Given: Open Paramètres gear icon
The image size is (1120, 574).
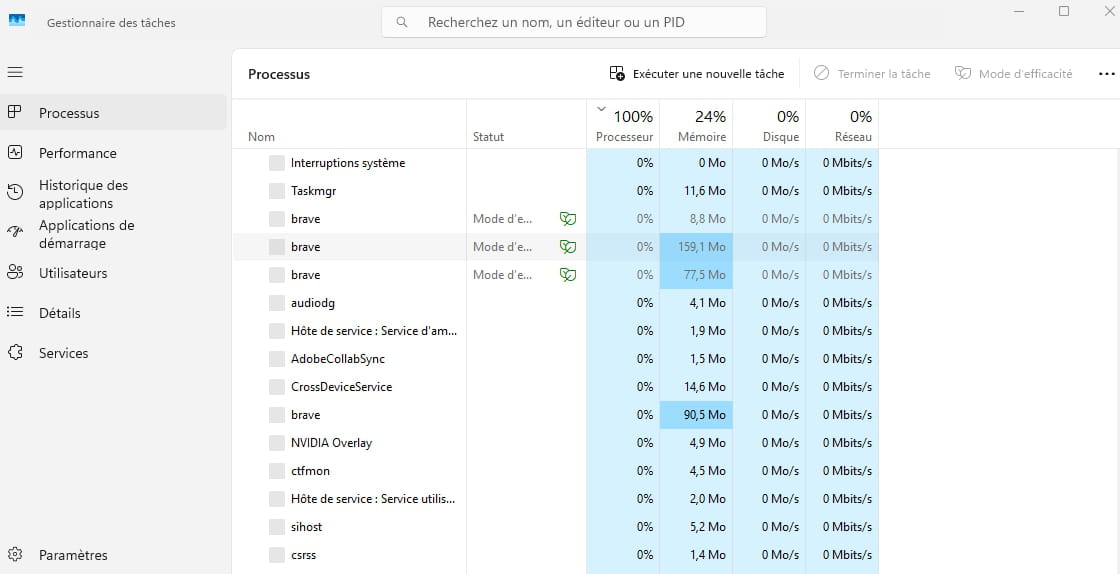Looking at the screenshot, I should pos(15,554).
